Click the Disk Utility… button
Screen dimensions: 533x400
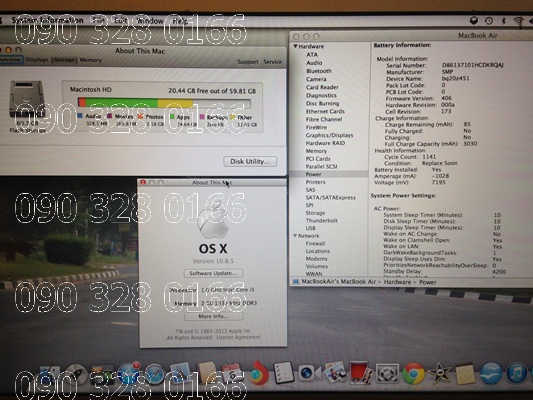(x=250, y=161)
